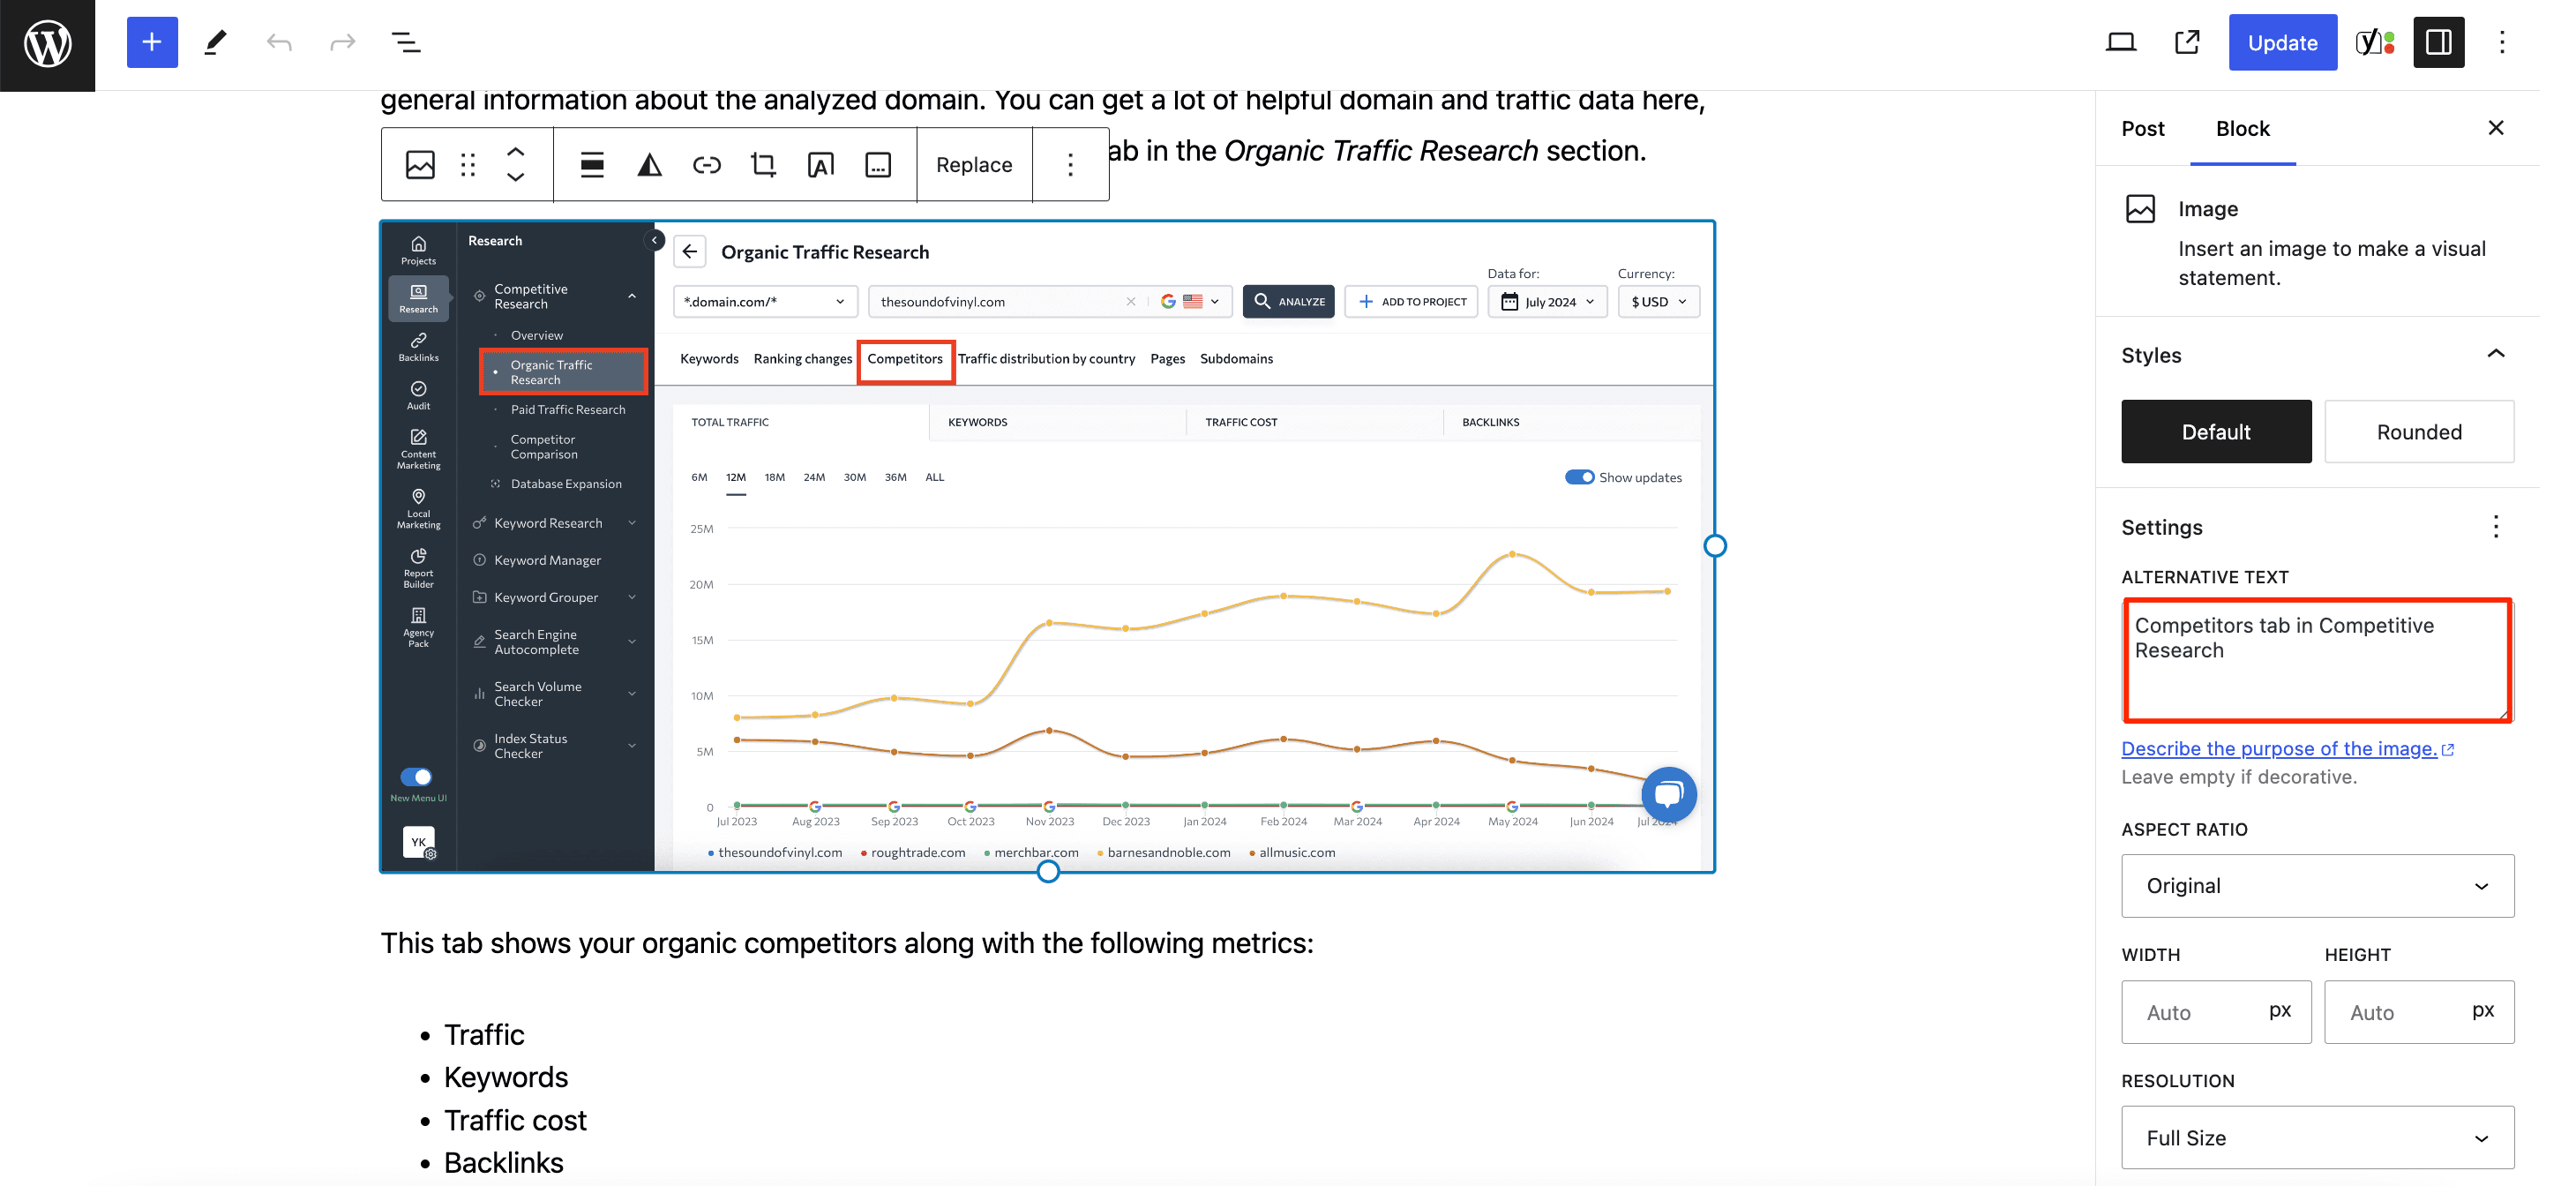The width and height of the screenshot is (2576, 1186).
Task: Click the crop icon in the block toolbar
Action: click(763, 165)
